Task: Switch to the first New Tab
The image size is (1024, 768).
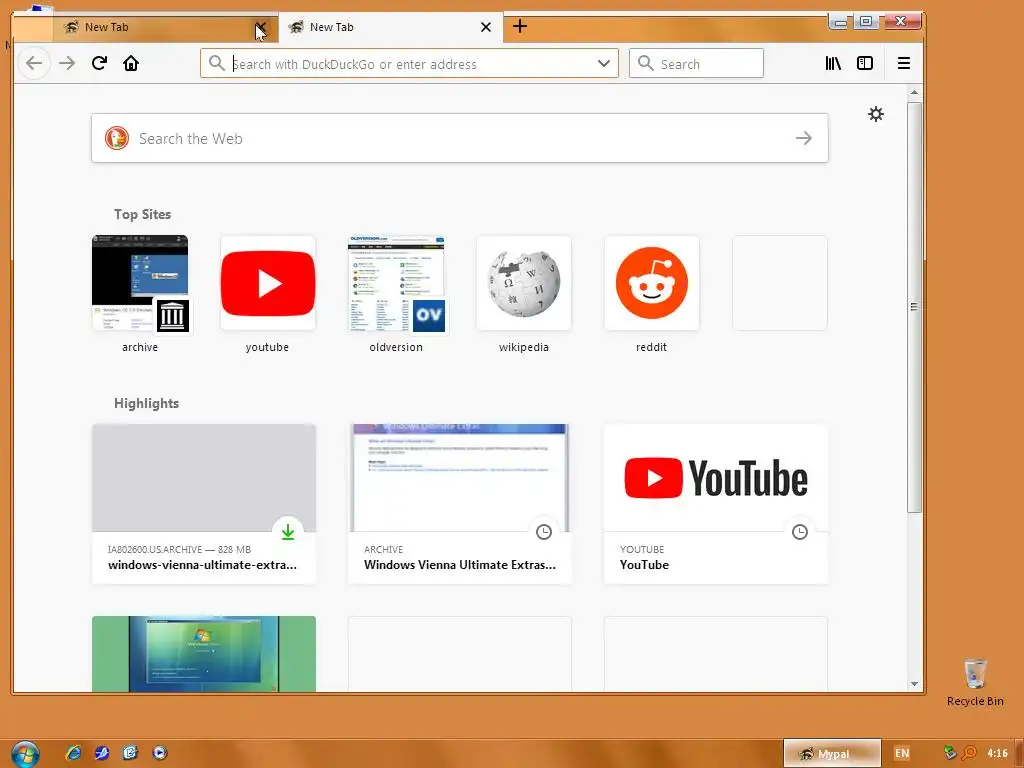Action: coord(157,27)
